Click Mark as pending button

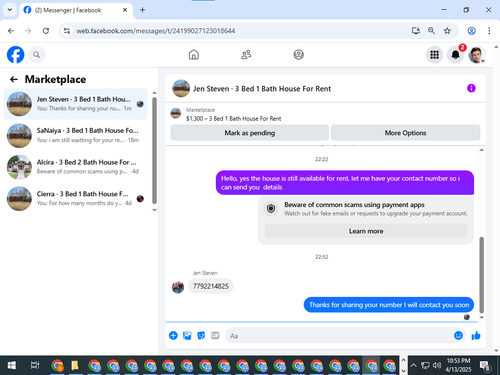pos(250,133)
